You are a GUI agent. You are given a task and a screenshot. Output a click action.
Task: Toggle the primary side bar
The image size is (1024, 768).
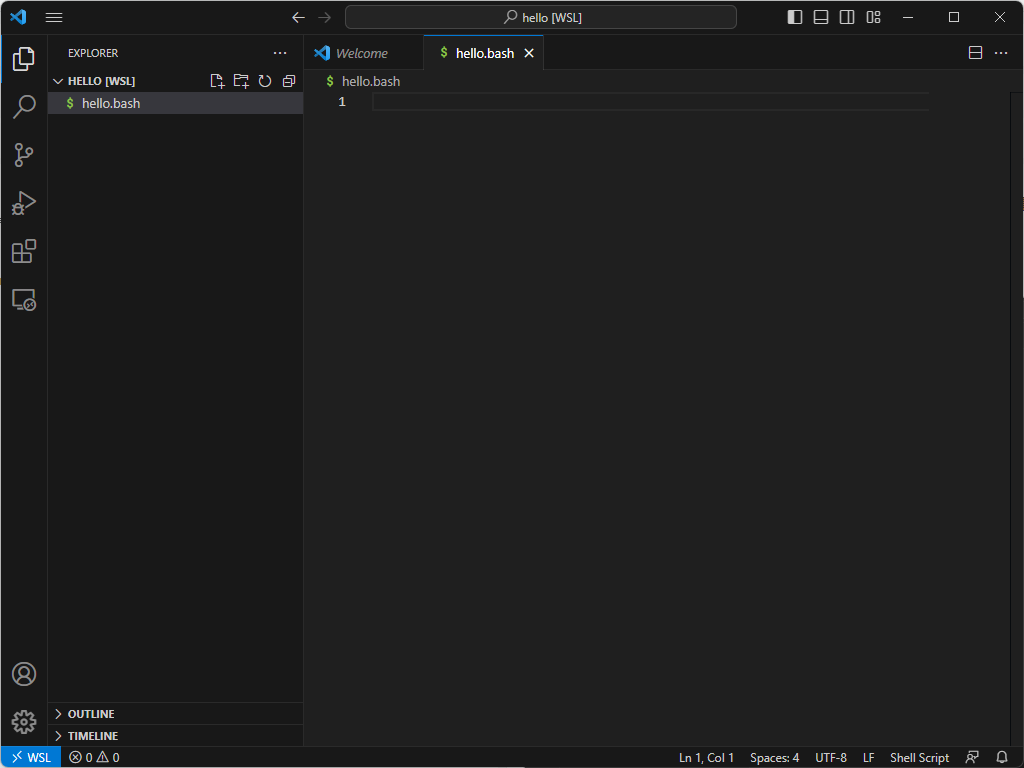pos(795,18)
